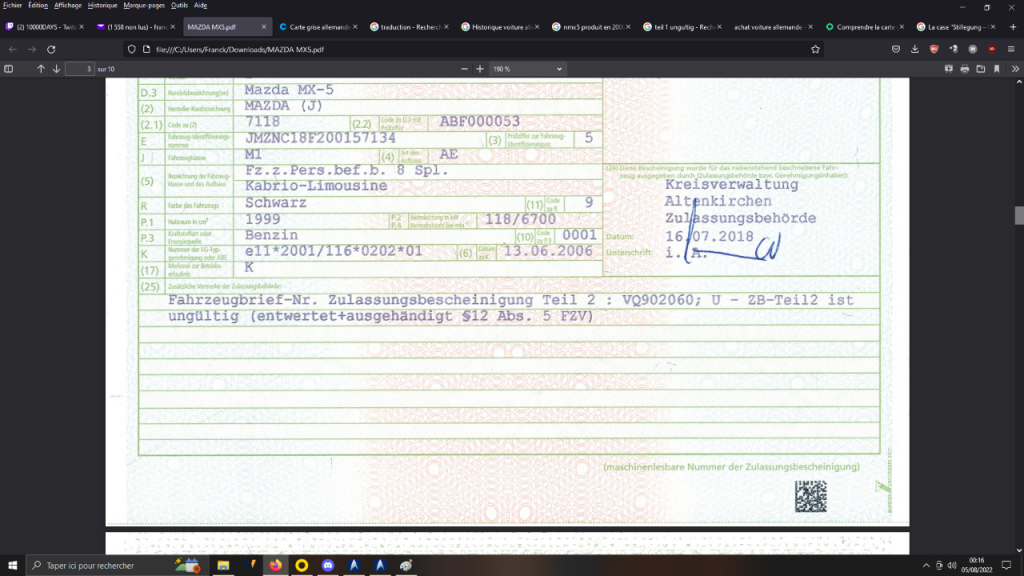The height and width of the screenshot is (576, 1024).
Task: Click the 'Kabrio-Limousine' text in the document
Action: point(316,186)
